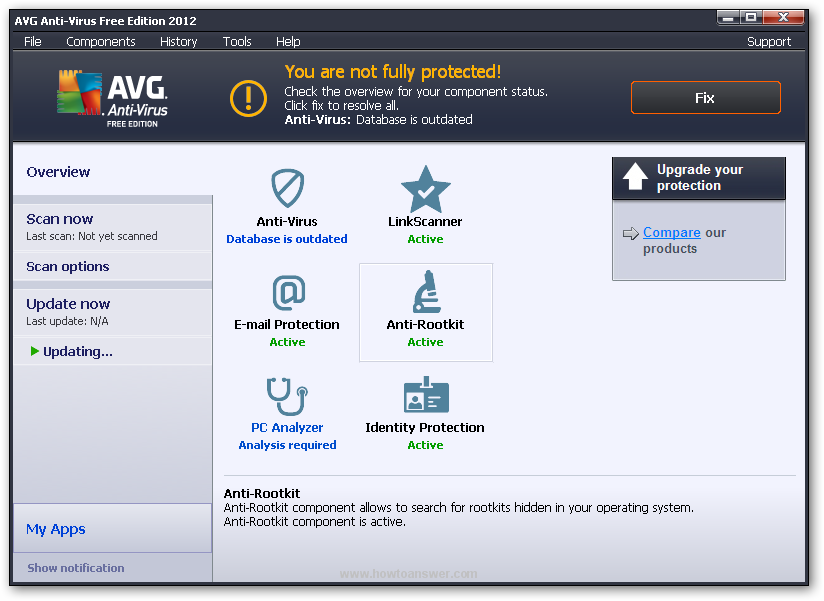Open the PC Analyzer stethoscope icon
Image resolution: width=824 pixels, height=601 pixels.
click(287, 396)
